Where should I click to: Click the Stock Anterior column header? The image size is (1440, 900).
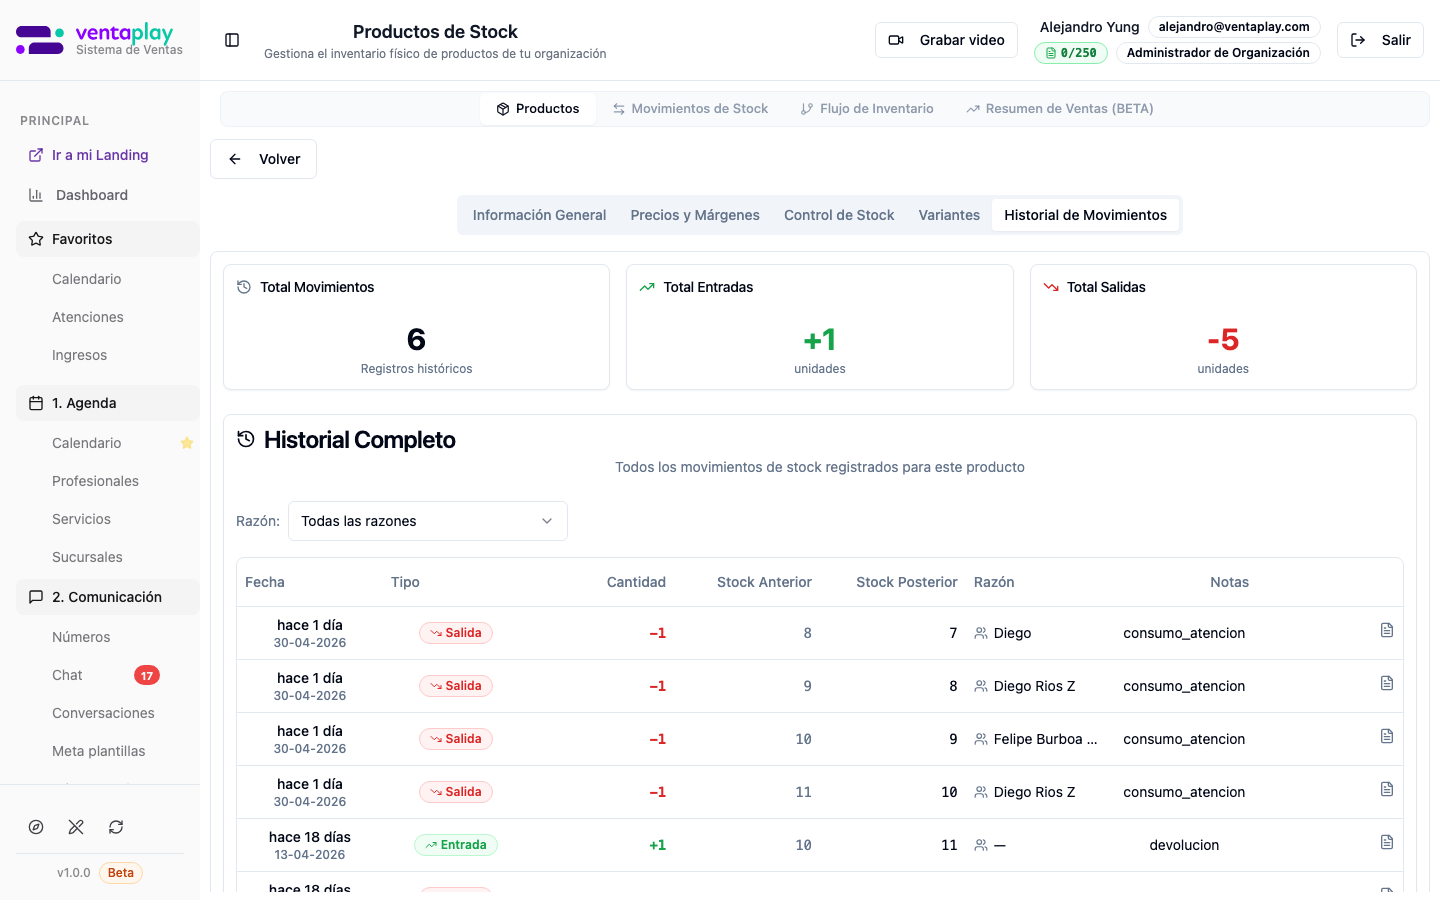(764, 582)
